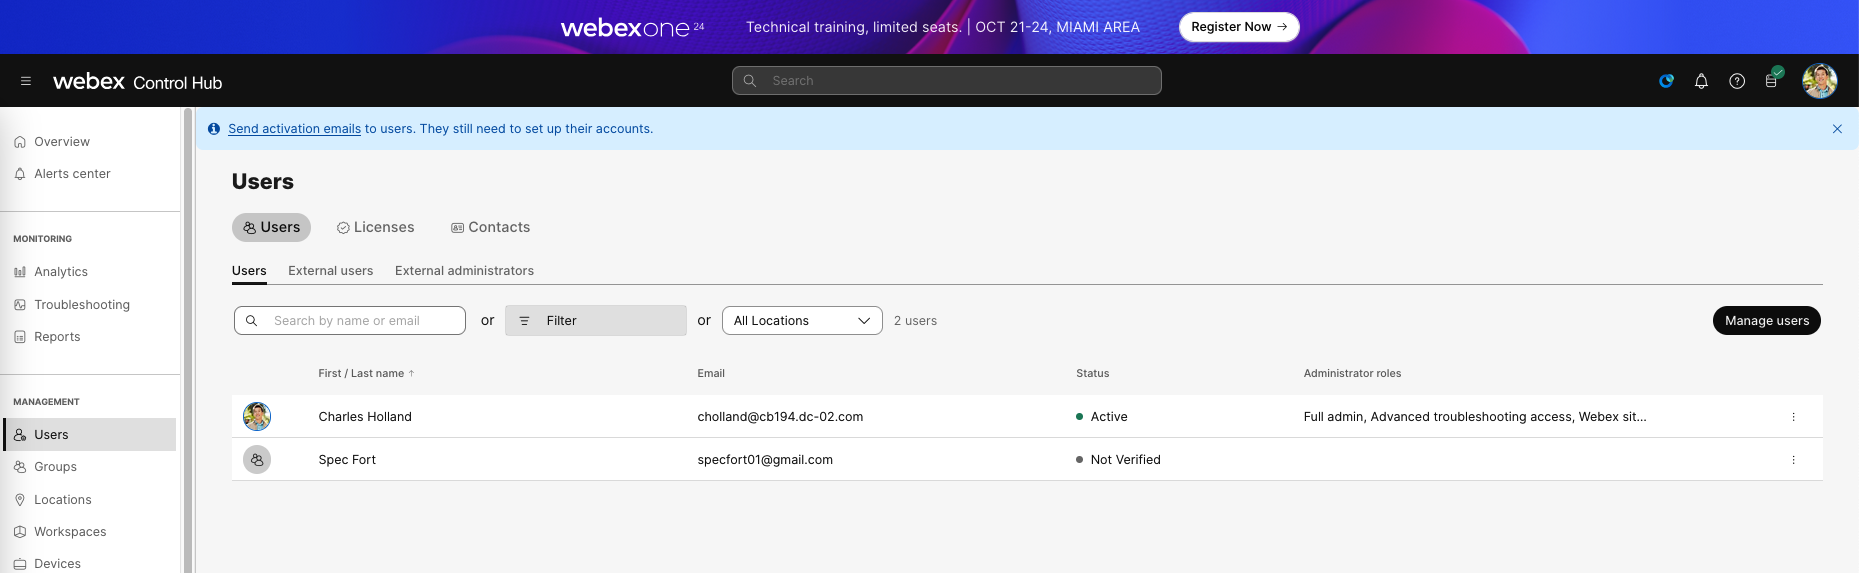Screen dimensions: 1859x573
Task: Switch to the Licenses tab
Action: point(375,228)
